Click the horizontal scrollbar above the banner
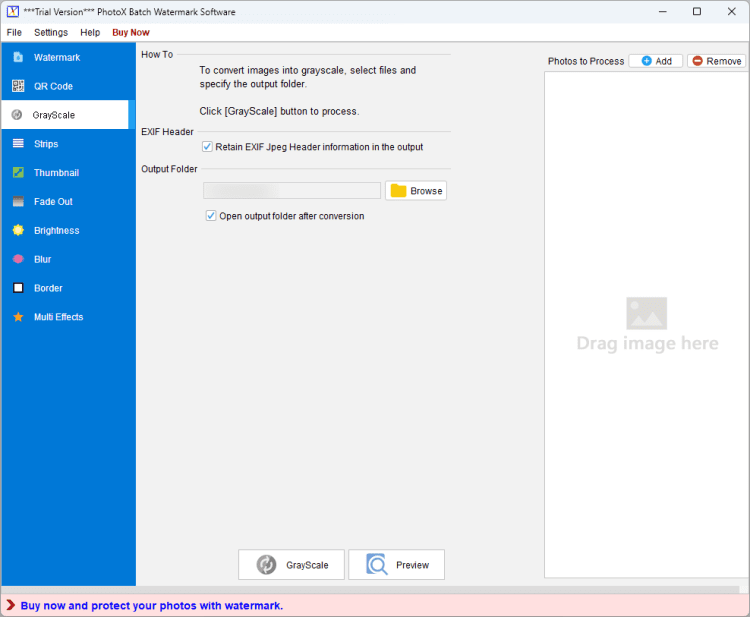750x617 pixels. [371, 589]
